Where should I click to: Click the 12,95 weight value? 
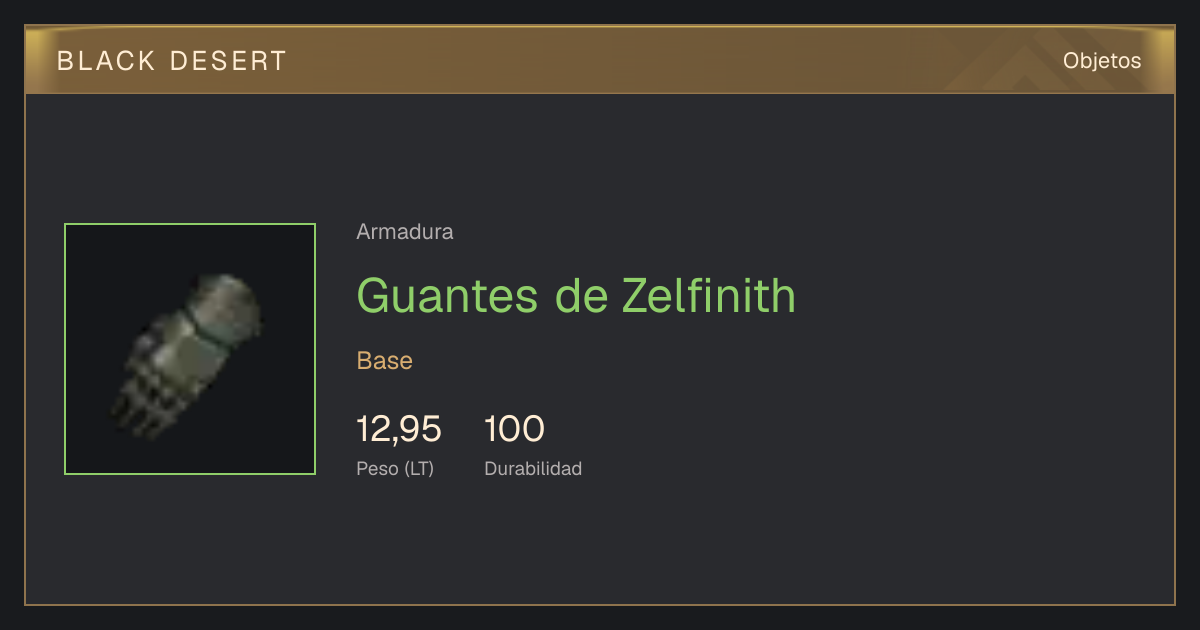[399, 429]
